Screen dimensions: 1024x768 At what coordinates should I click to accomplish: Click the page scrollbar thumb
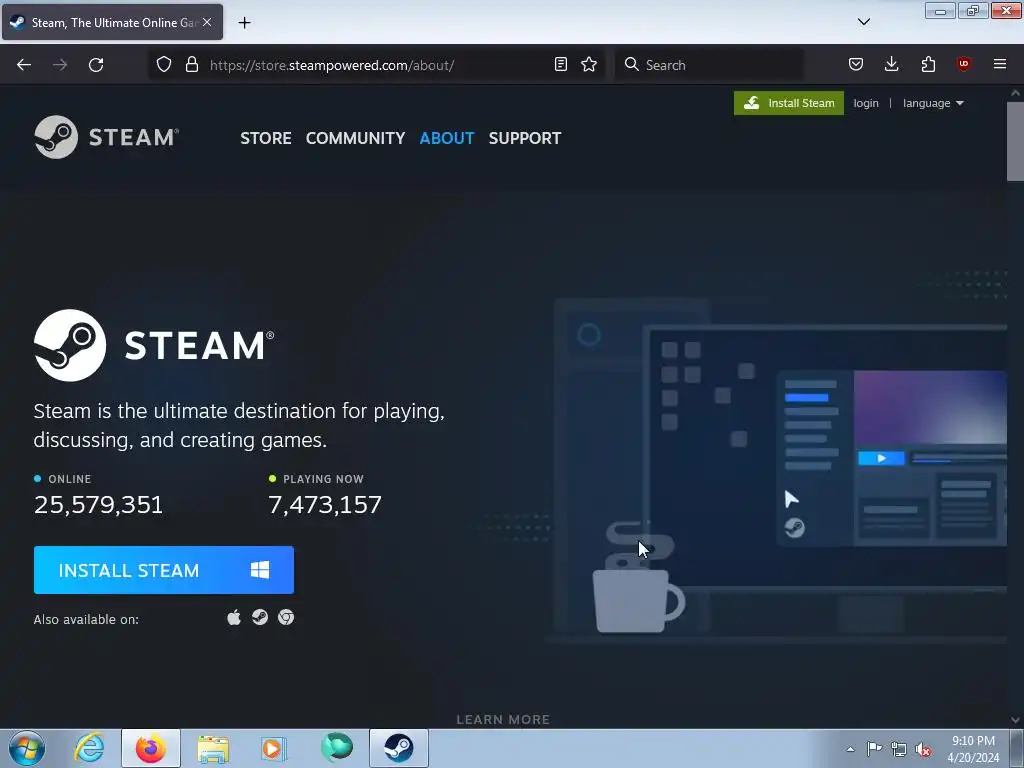coord(1015,140)
